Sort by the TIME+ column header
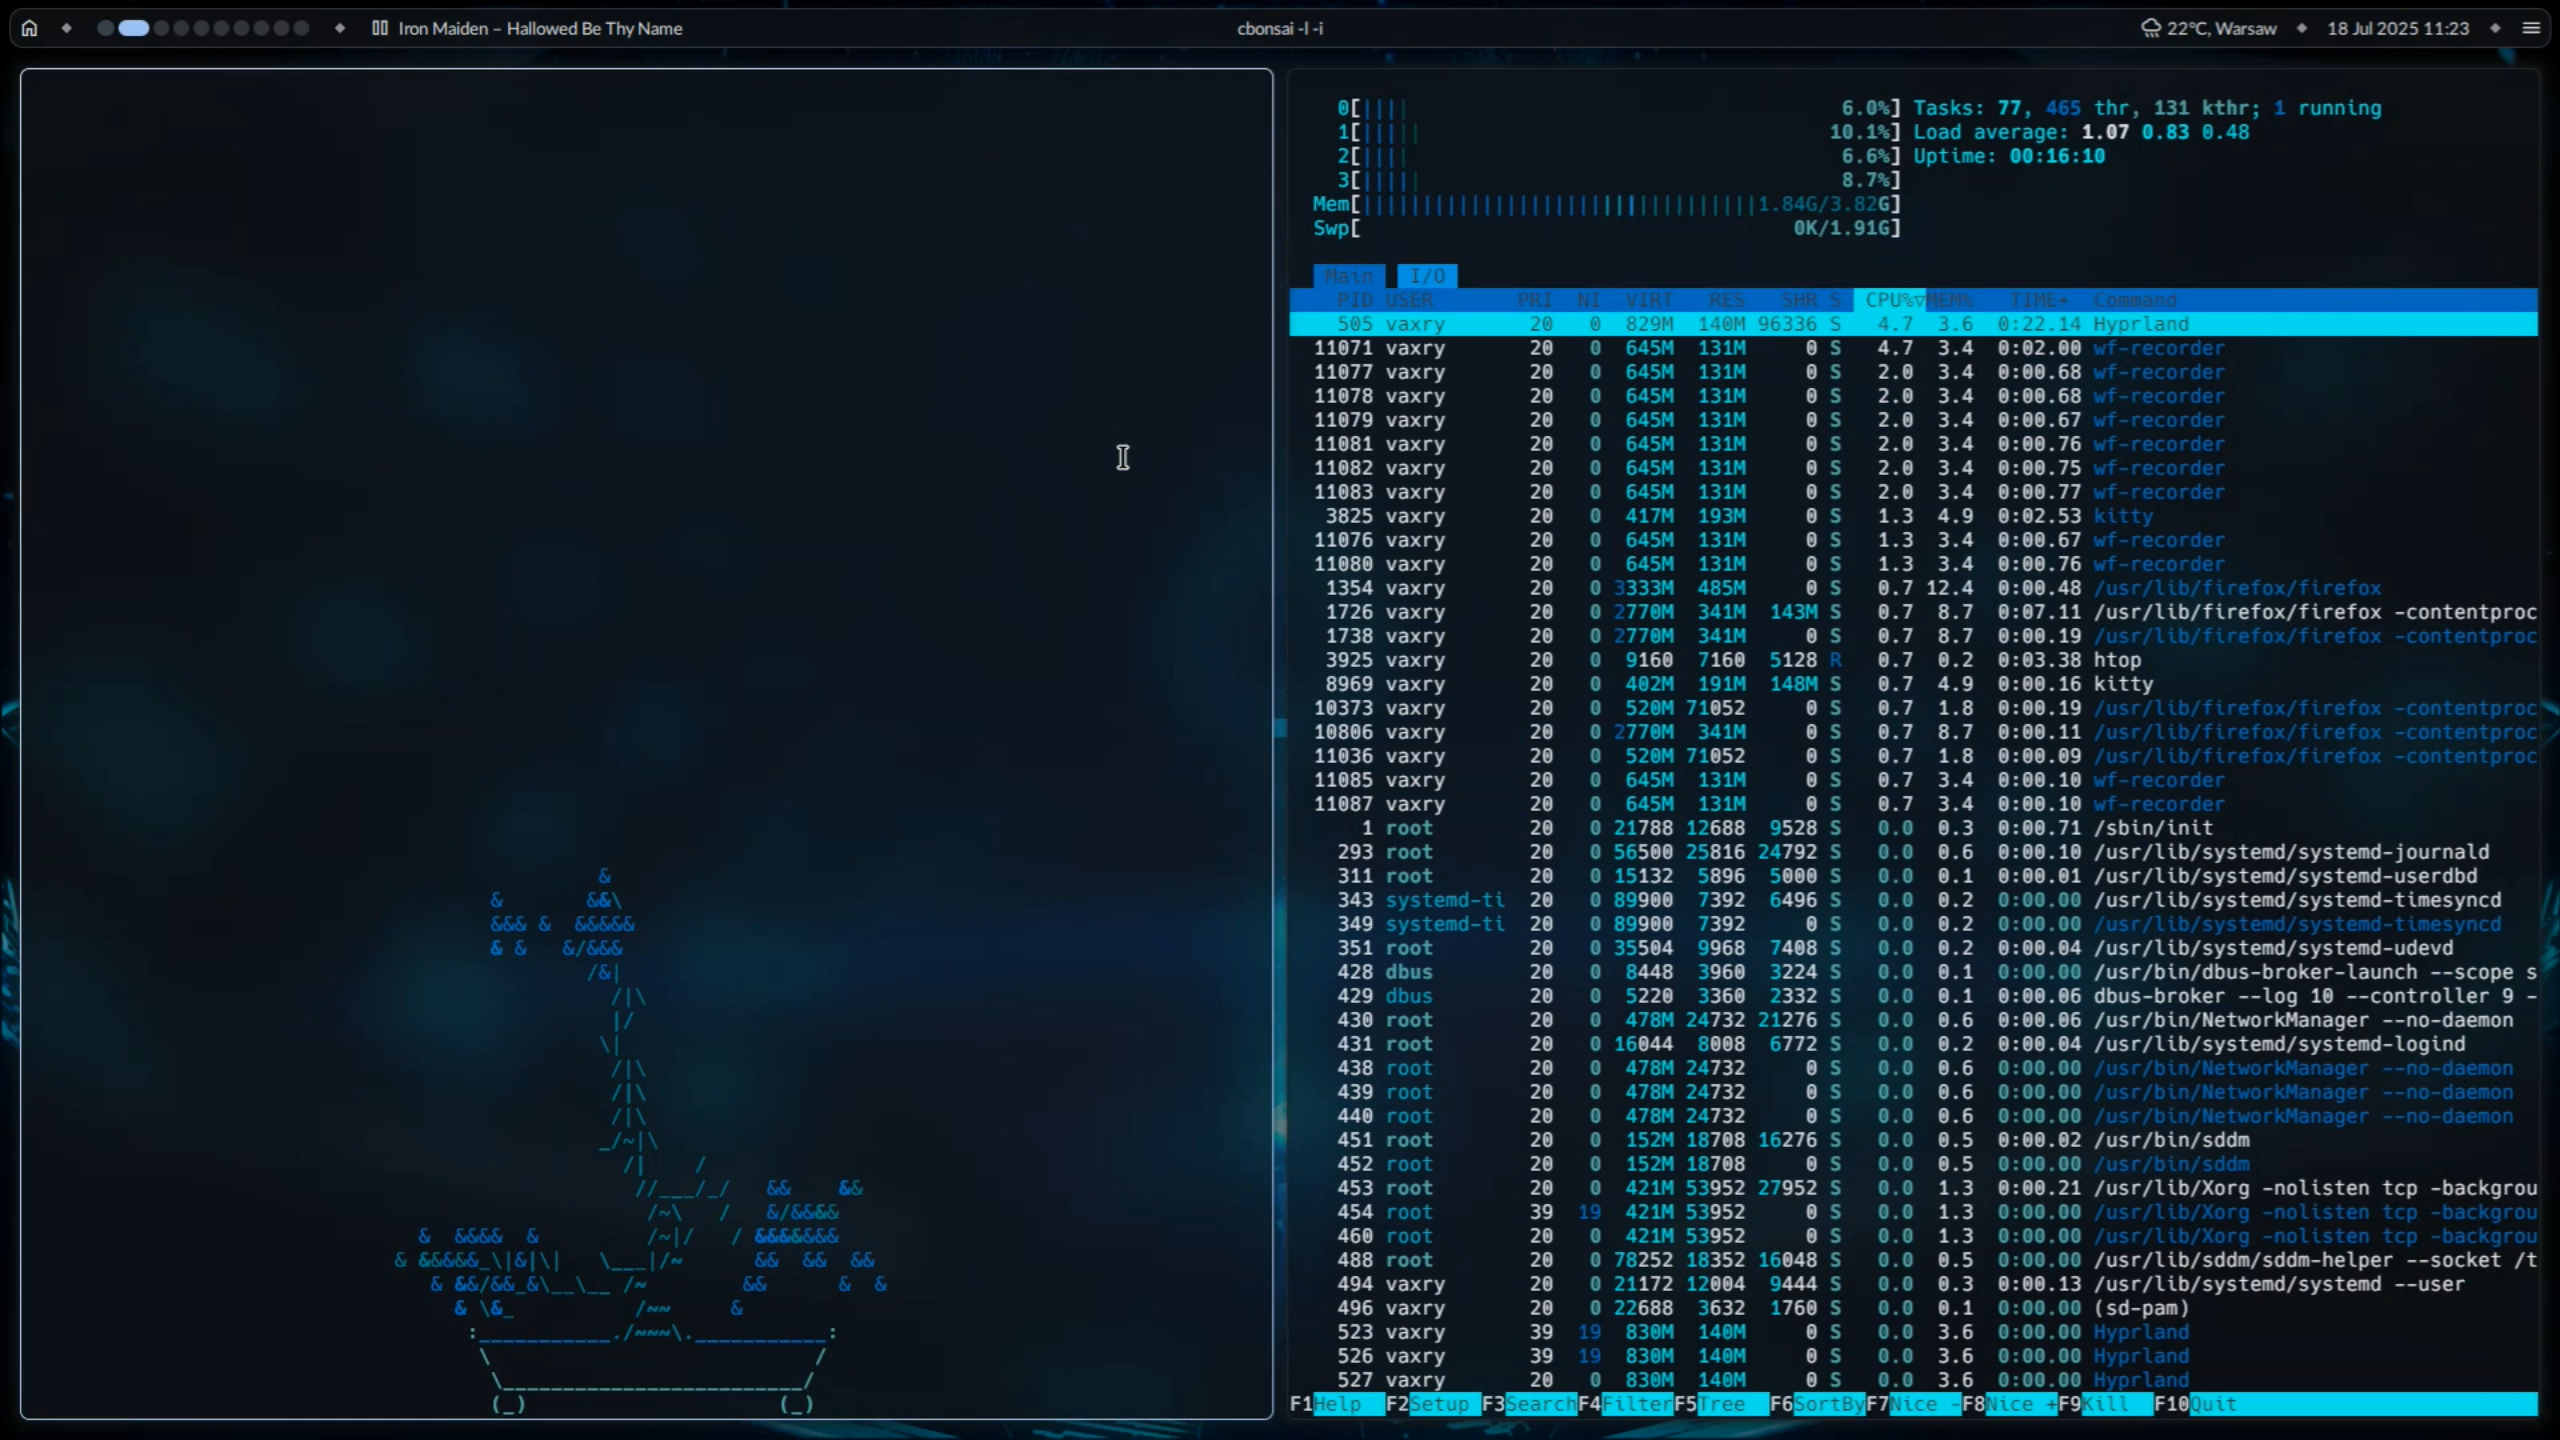The height and width of the screenshot is (1440, 2560). (x=2040, y=300)
